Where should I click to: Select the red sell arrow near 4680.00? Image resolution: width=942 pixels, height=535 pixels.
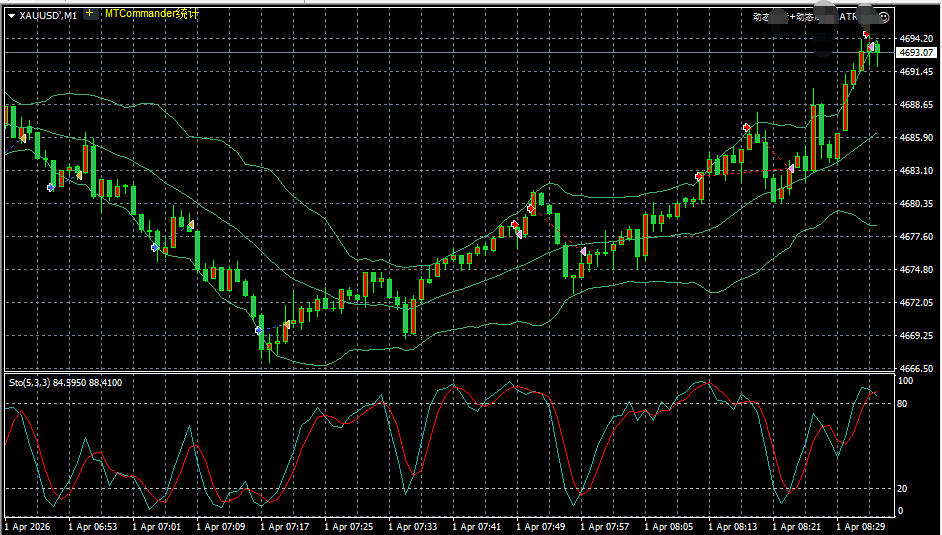(530, 208)
